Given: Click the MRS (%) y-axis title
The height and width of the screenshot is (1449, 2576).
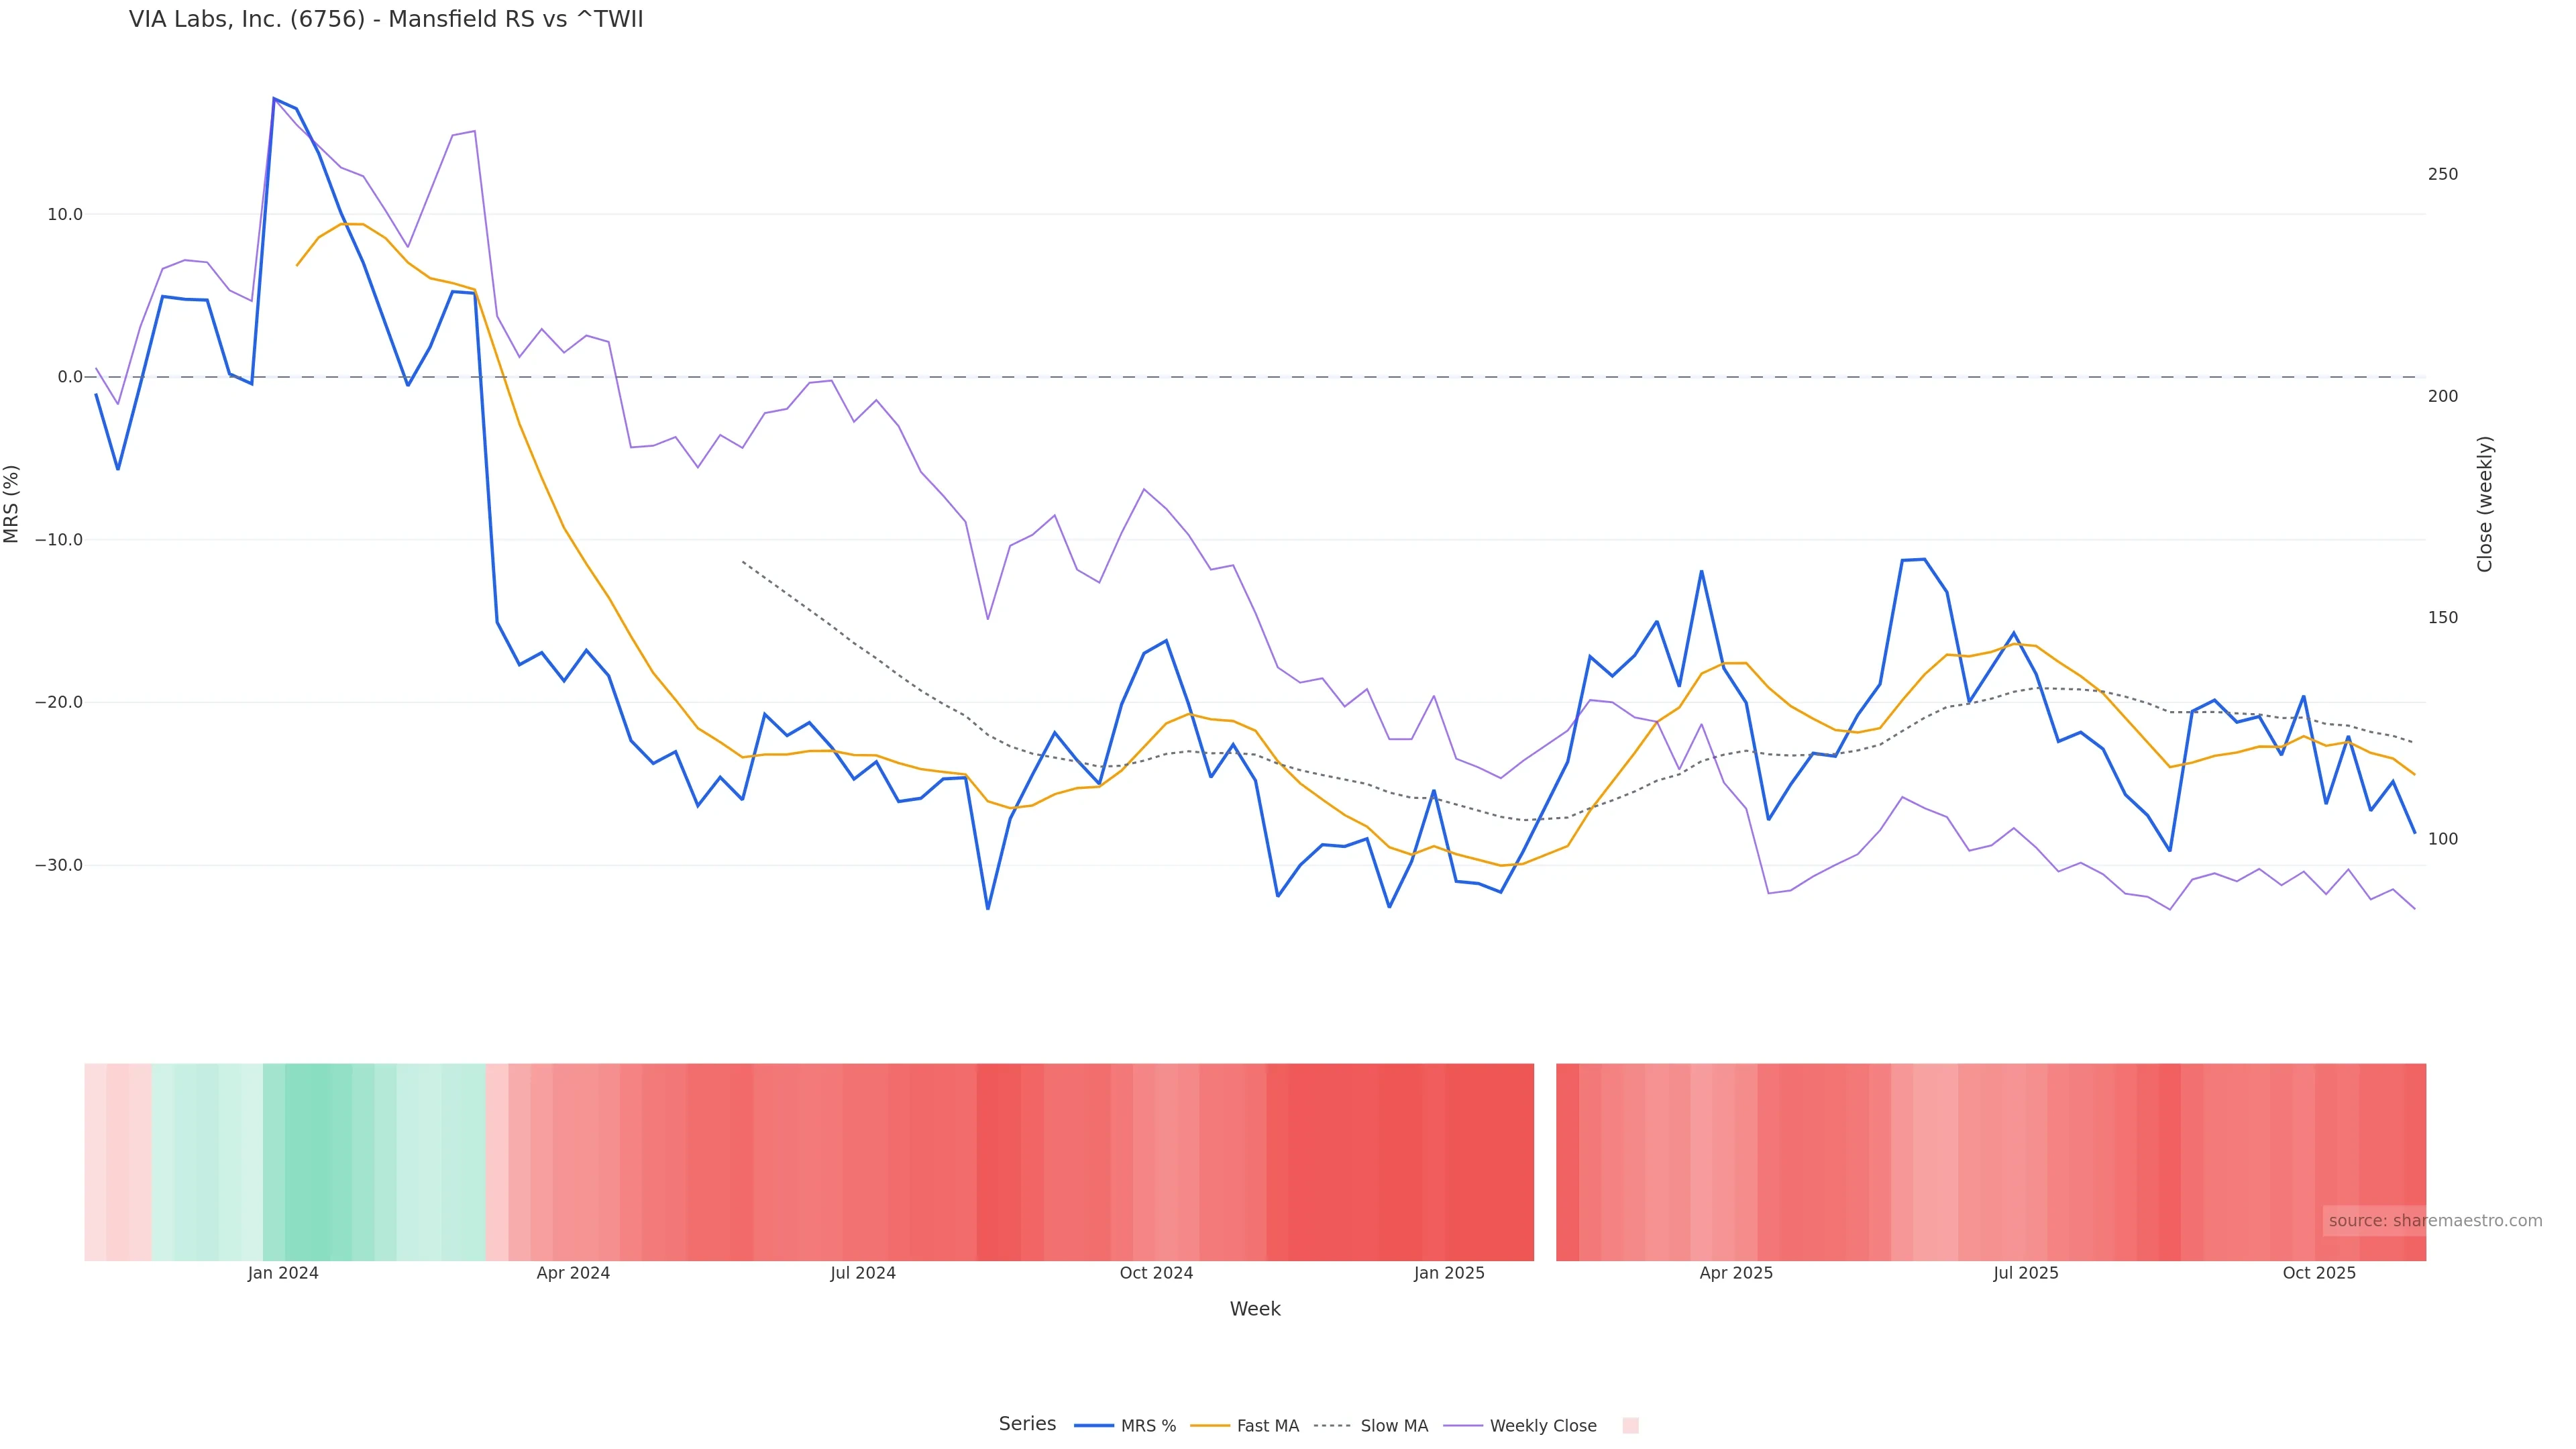Looking at the screenshot, I should pyautogui.click(x=12, y=504).
